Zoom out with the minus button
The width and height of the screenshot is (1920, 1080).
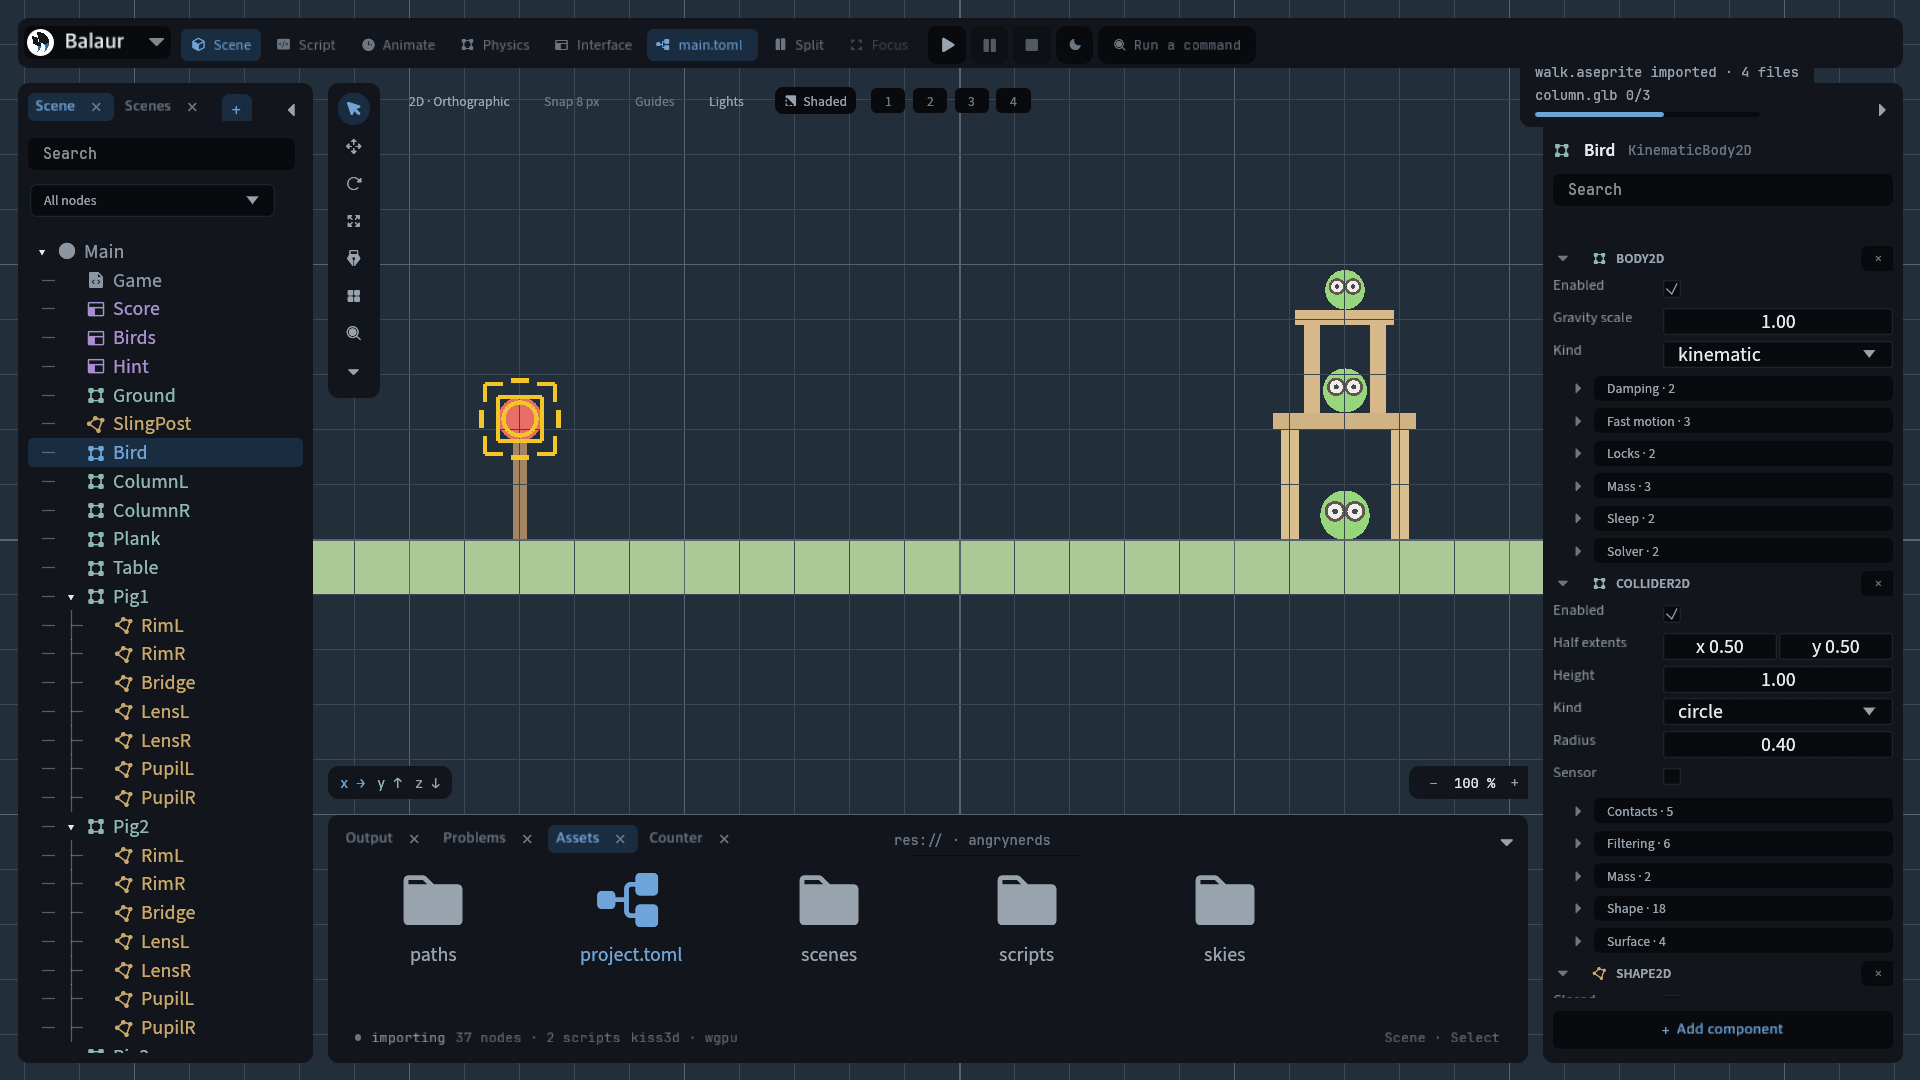pos(1433,783)
